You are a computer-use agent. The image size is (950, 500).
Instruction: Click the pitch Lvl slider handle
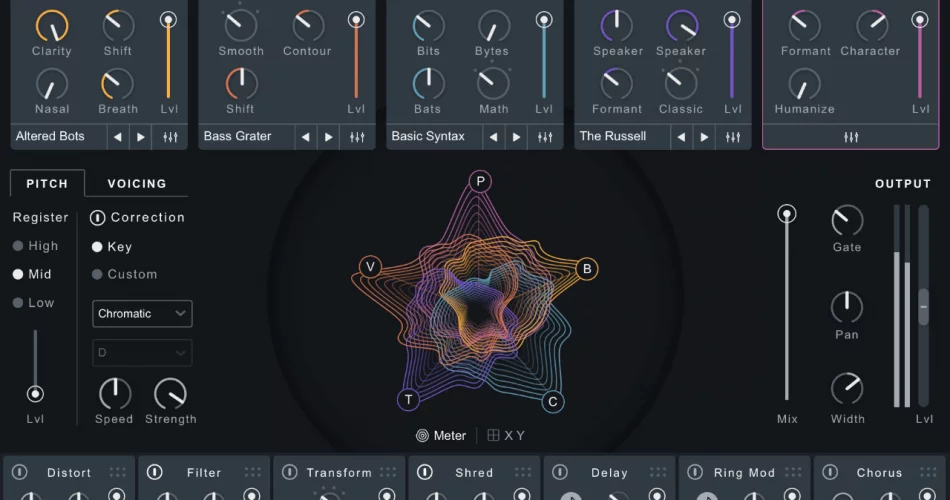tap(35, 394)
